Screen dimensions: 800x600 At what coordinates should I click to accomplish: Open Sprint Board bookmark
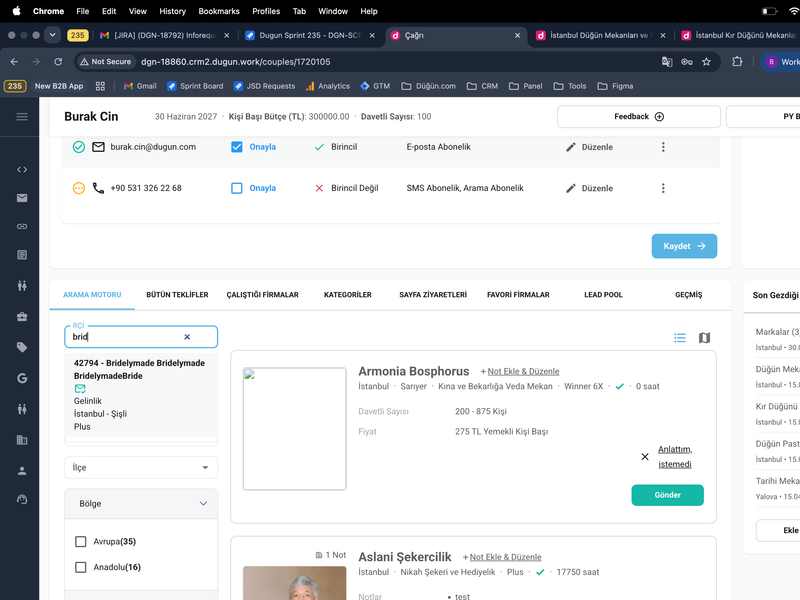[195, 86]
